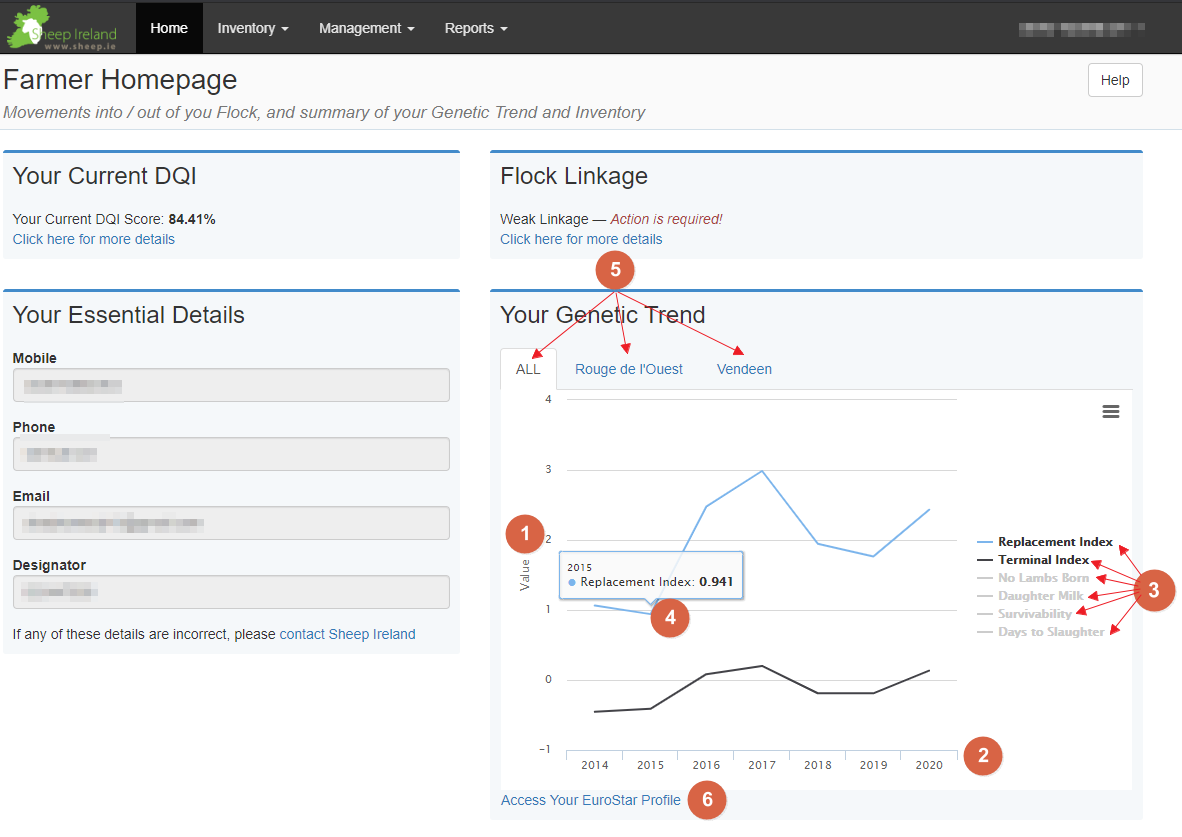Click the Phone input field
The image size is (1182, 837).
click(231, 454)
